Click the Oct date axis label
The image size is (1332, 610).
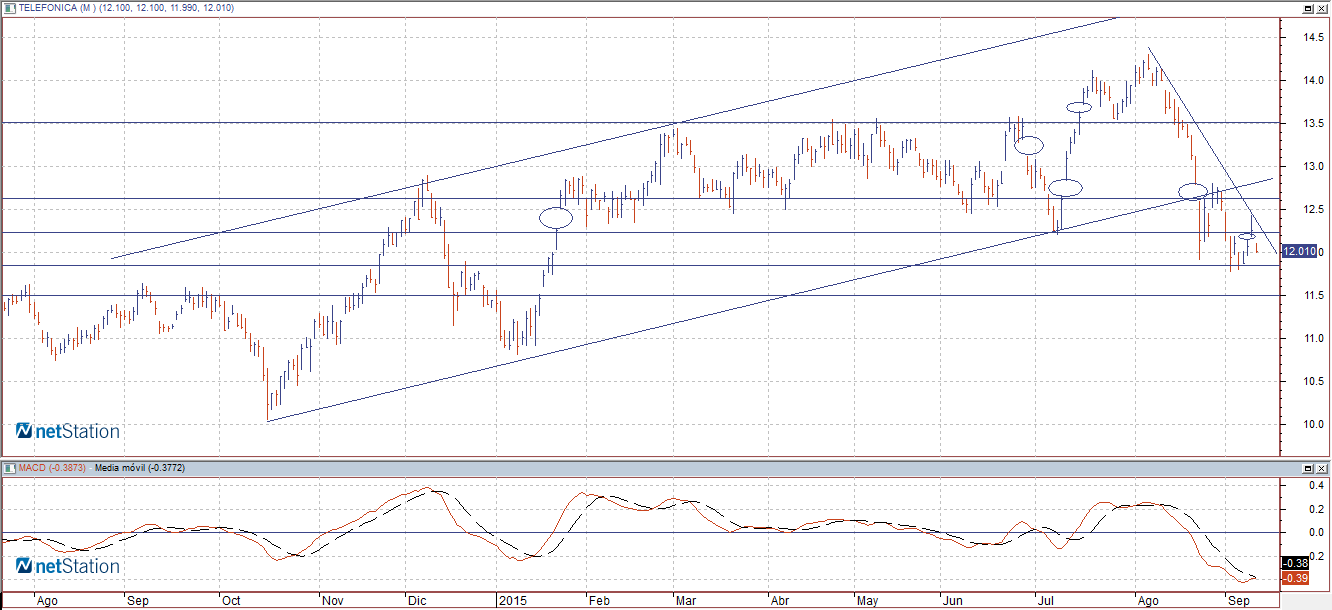(231, 602)
